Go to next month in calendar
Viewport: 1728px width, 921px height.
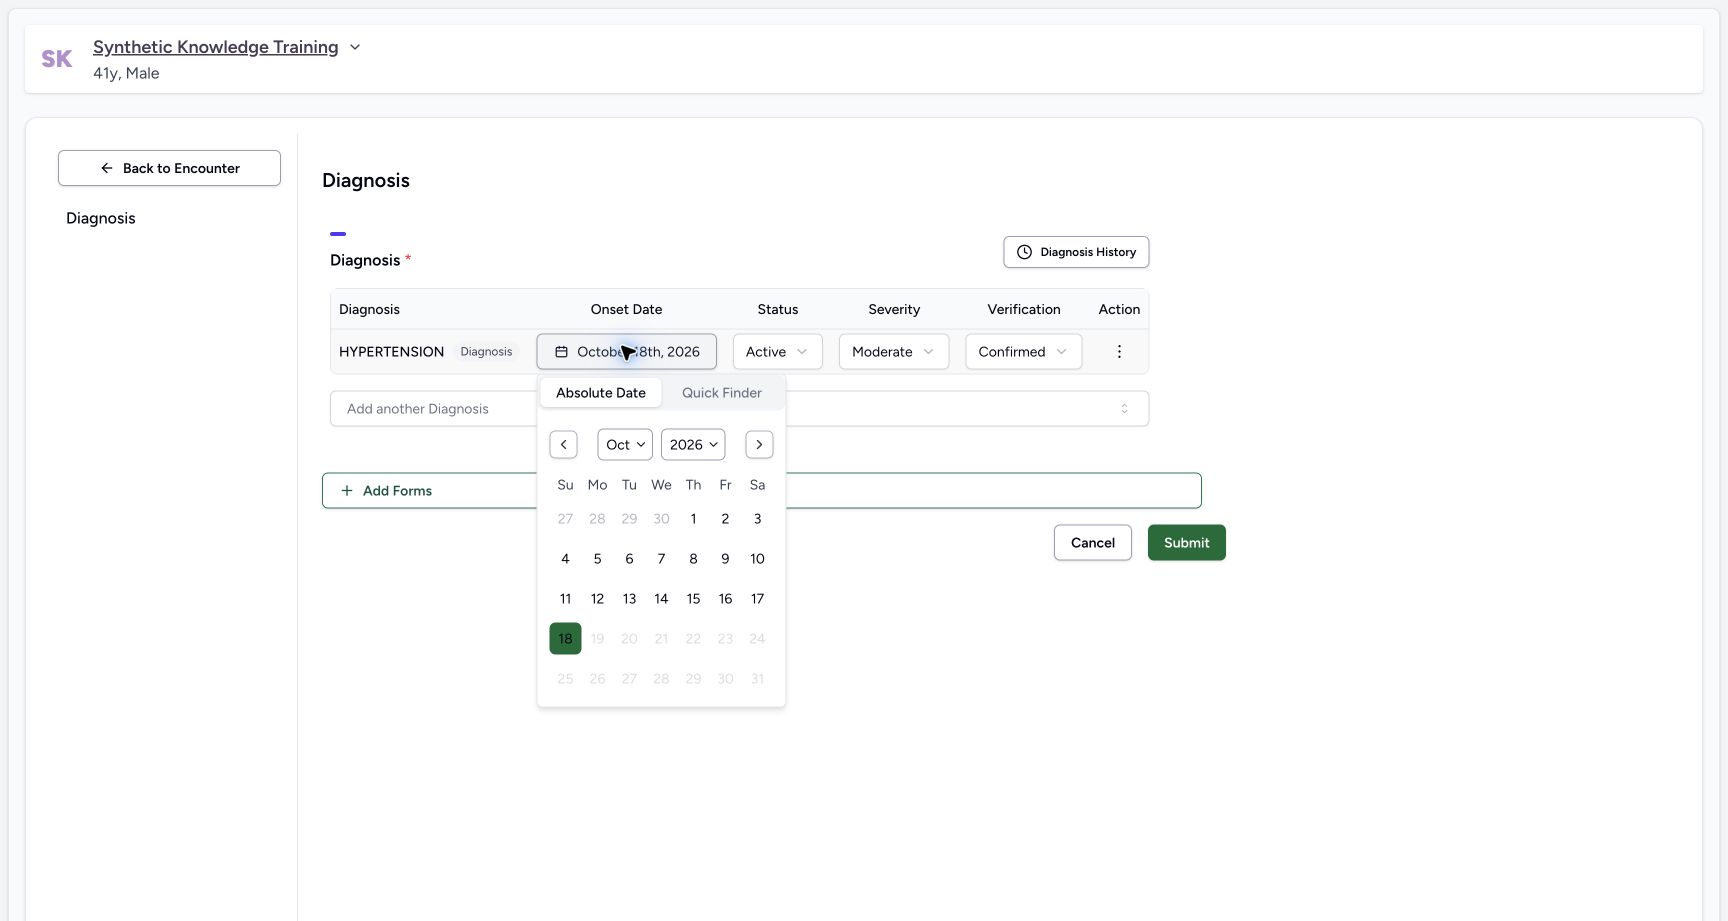pyautogui.click(x=759, y=445)
